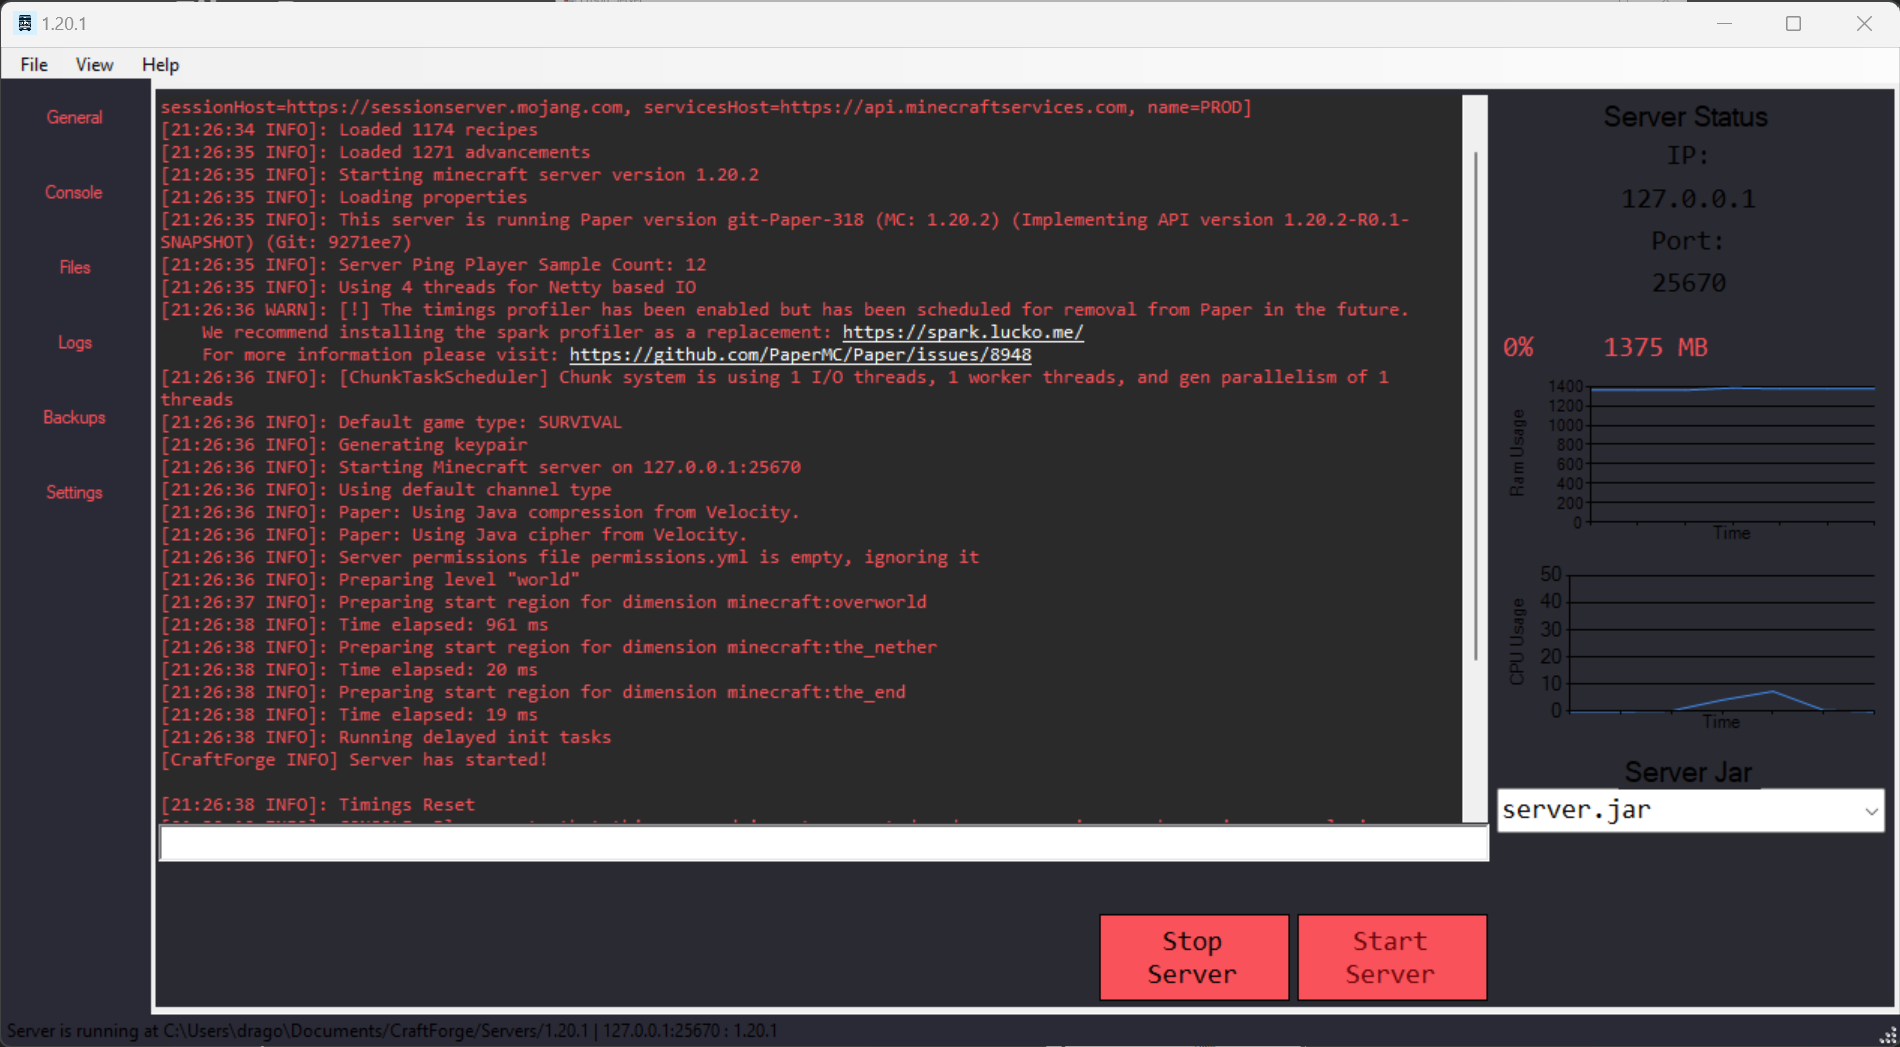The height and width of the screenshot is (1047, 1900).
Task: Click the port value 25670
Action: coord(1688,283)
